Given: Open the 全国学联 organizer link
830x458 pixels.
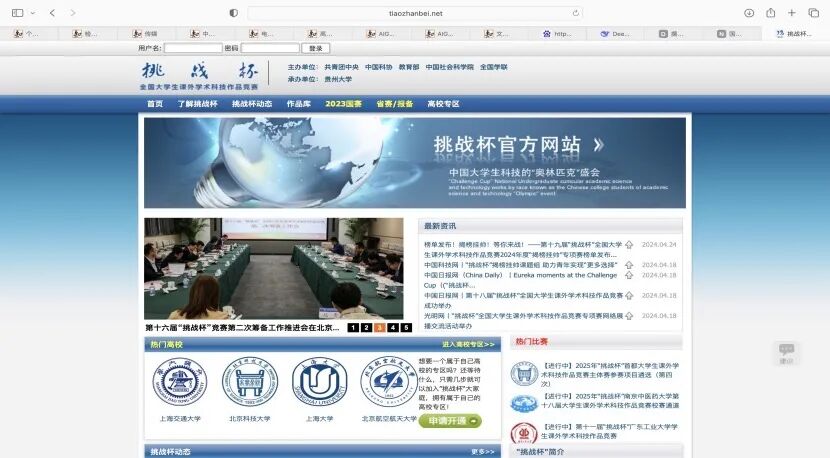Looking at the screenshot, I should (x=494, y=67).
